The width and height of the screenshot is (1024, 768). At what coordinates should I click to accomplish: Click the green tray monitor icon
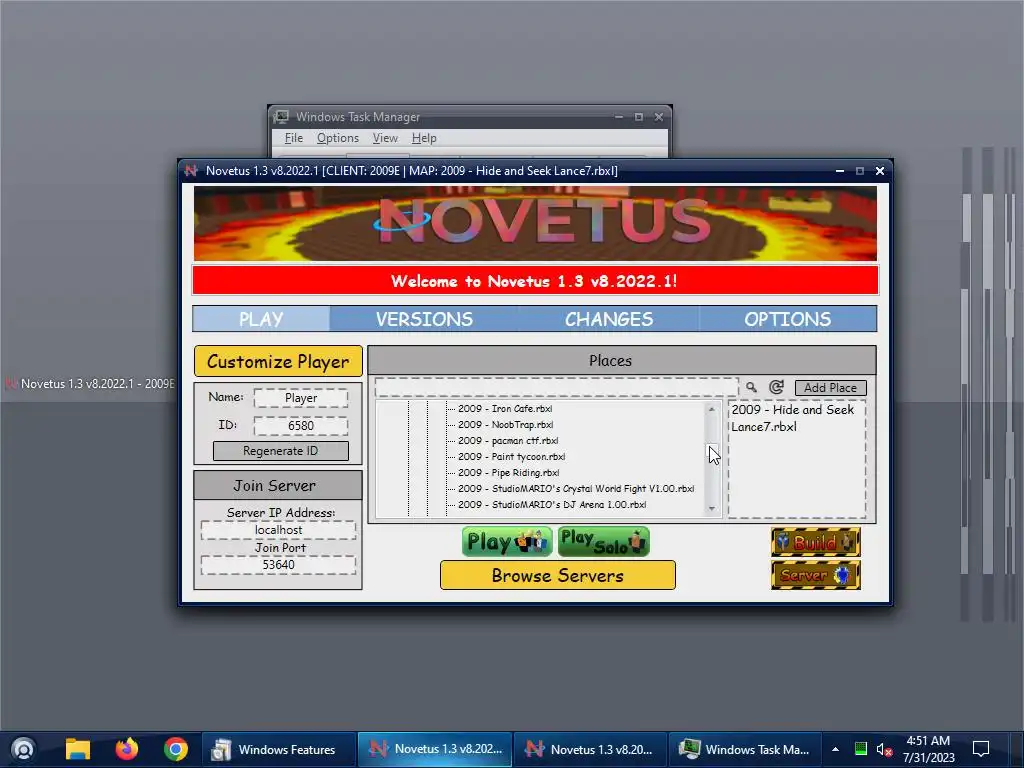[x=861, y=749]
